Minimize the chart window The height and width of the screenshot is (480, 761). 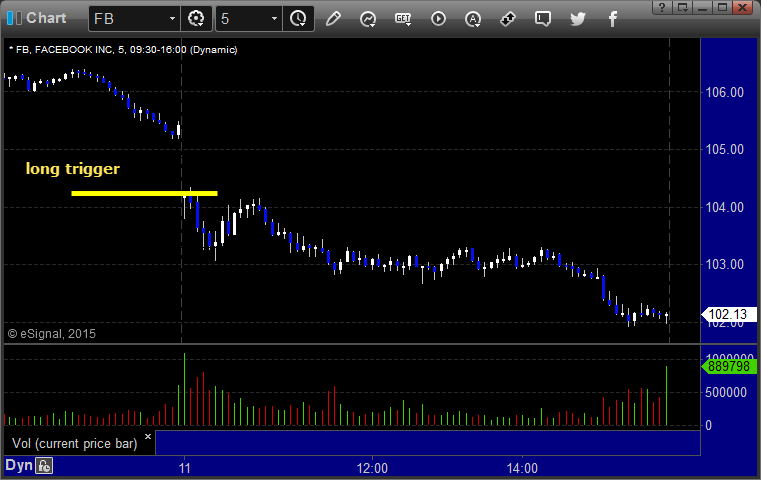(702, 7)
